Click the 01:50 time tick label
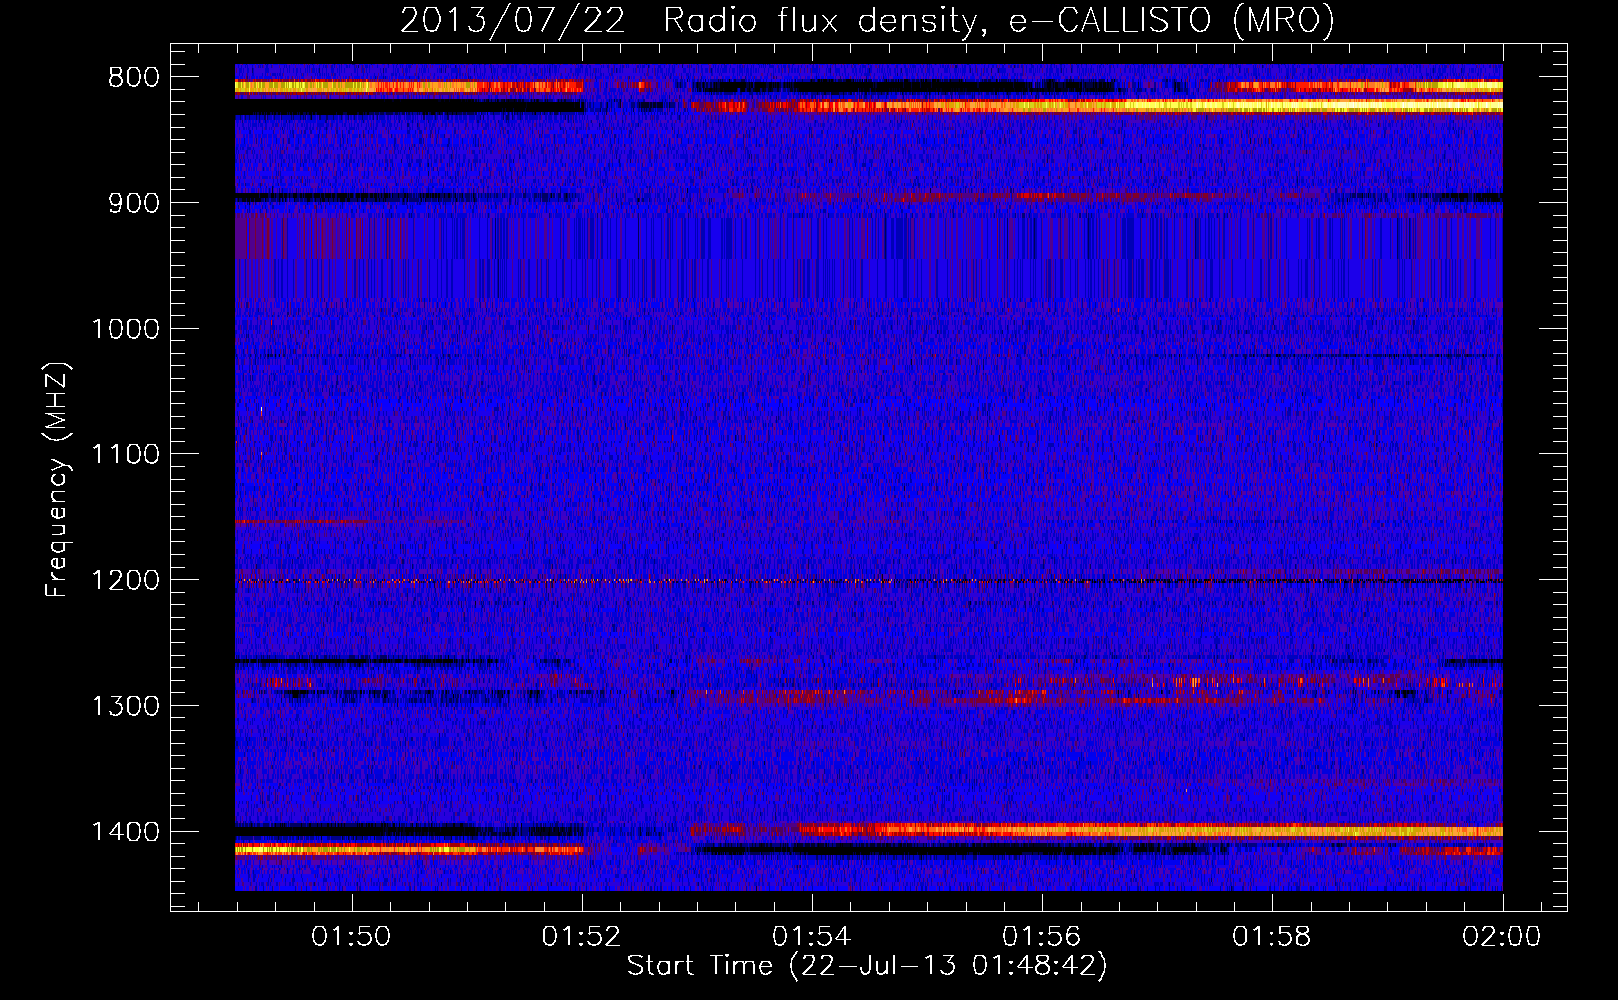1618x1000 pixels. pyautogui.click(x=351, y=937)
